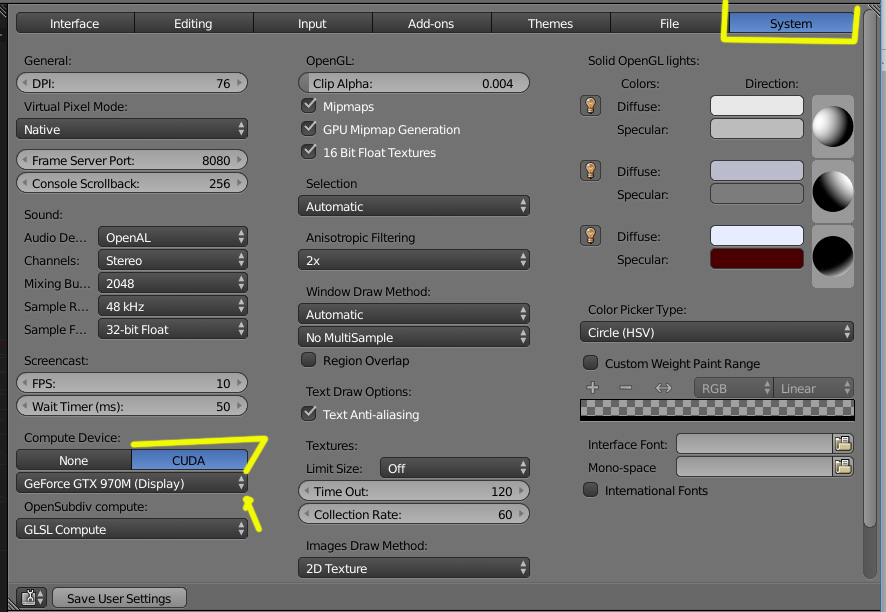Open texture Limit Size dropdown
The image size is (886, 612).
pyautogui.click(x=455, y=468)
